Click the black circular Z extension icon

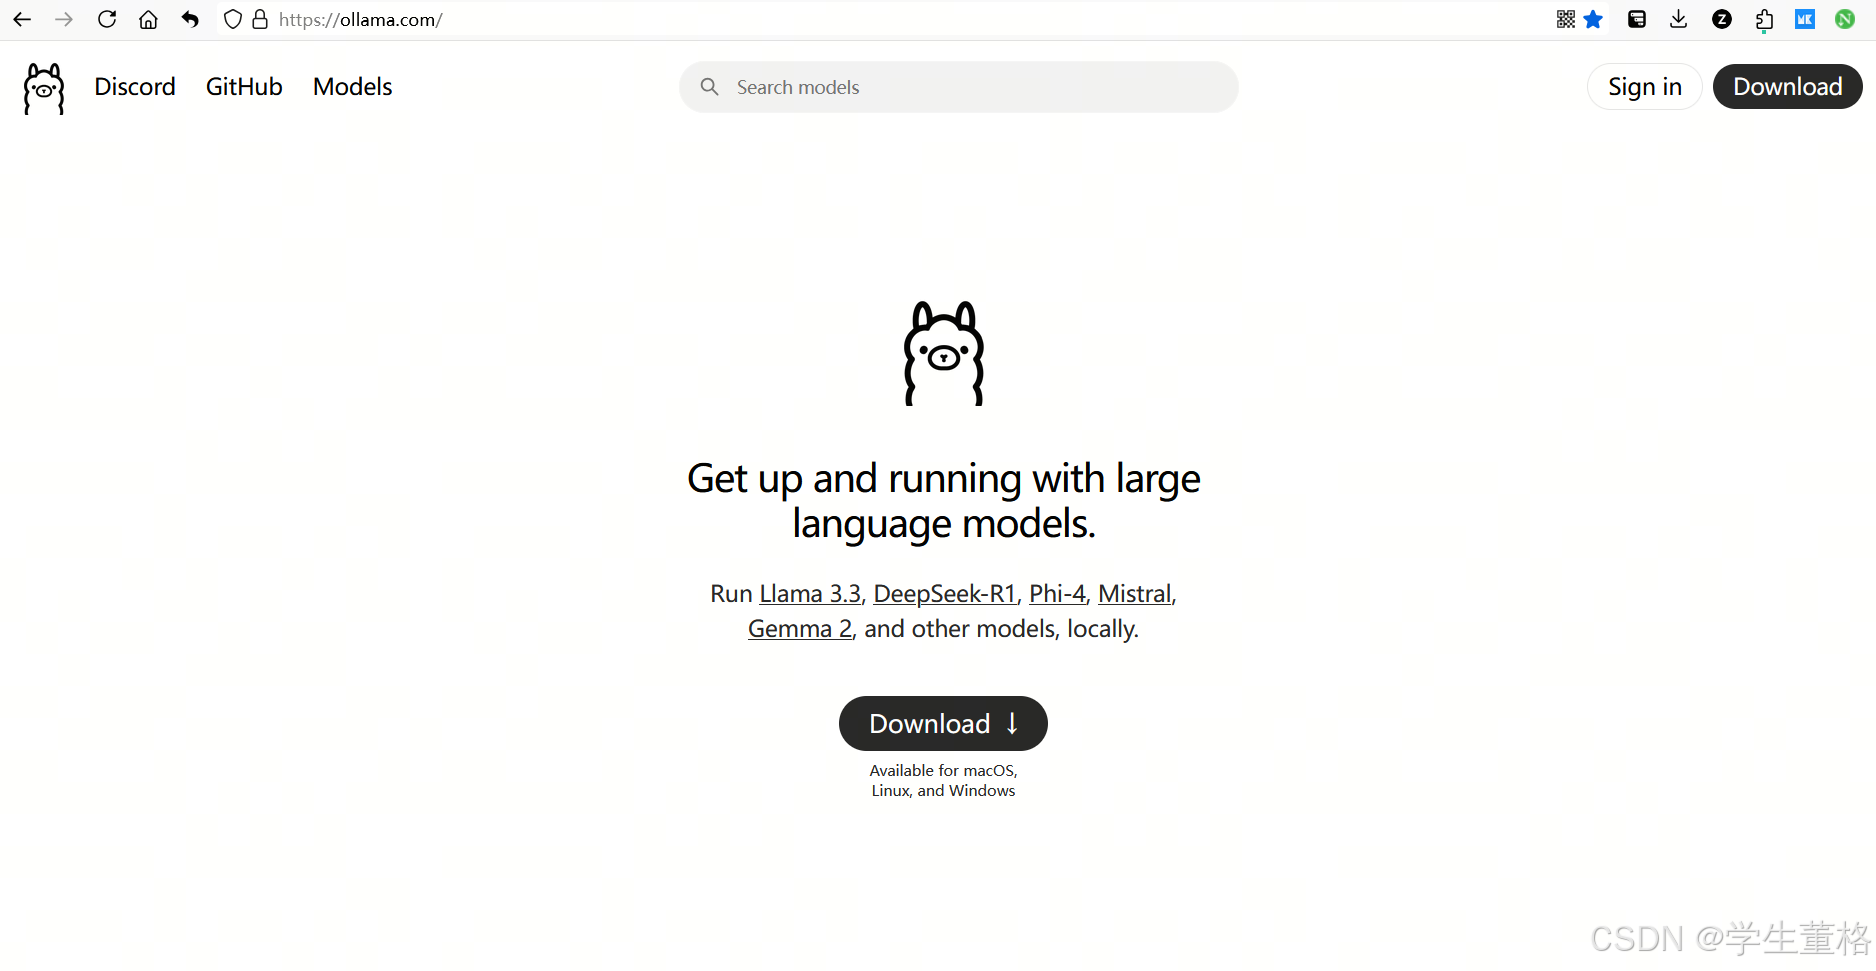(1722, 19)
